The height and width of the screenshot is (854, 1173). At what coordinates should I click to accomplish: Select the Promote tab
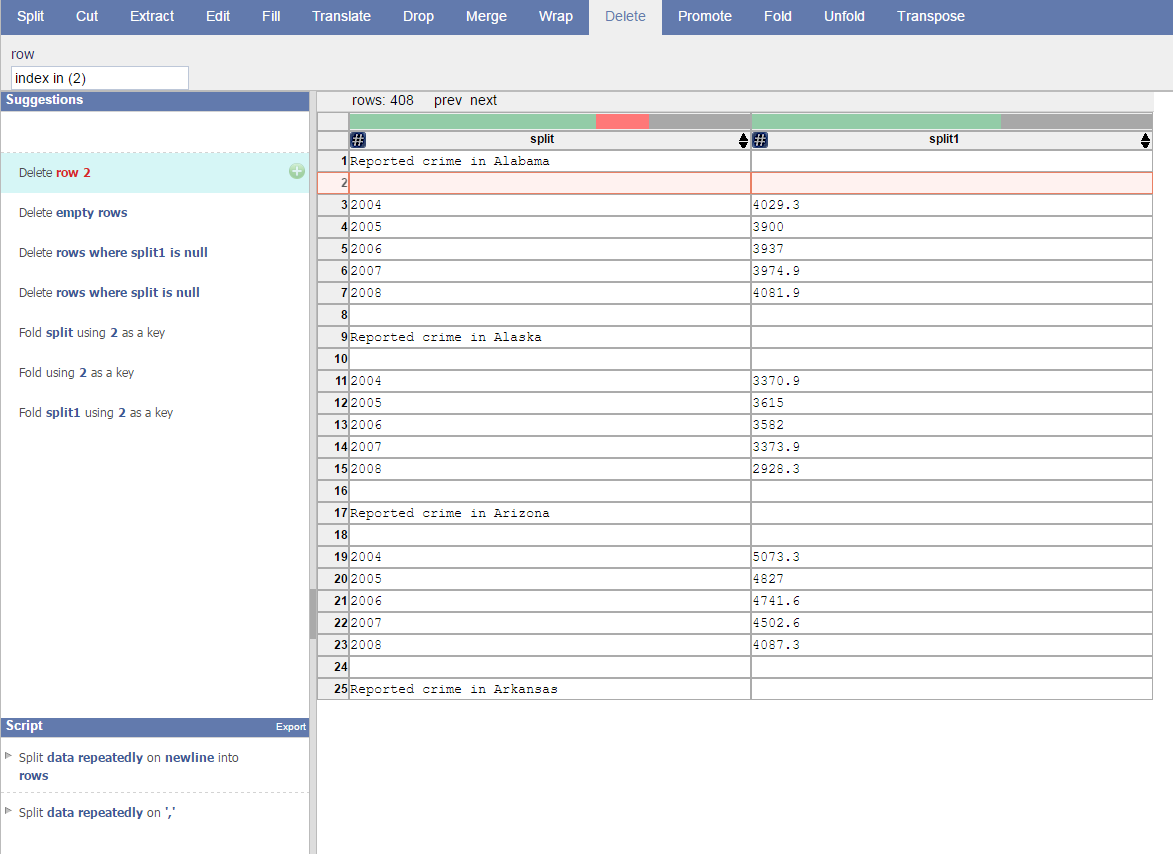pos(704,16)
